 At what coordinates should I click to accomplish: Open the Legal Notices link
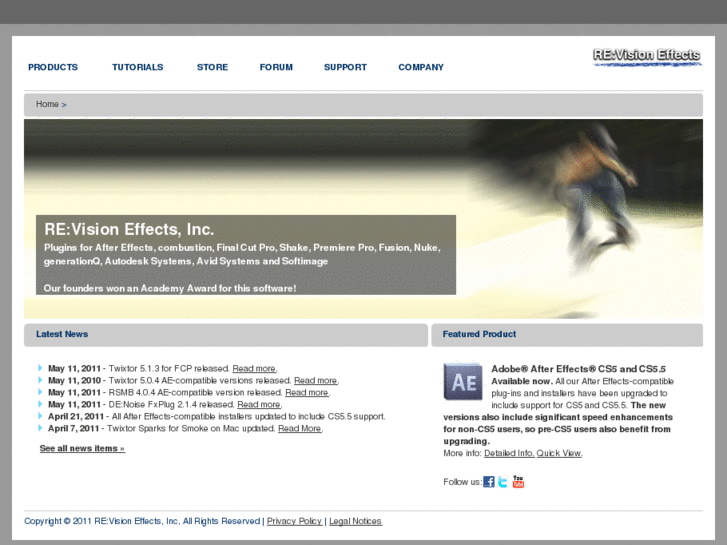[356, 521]
